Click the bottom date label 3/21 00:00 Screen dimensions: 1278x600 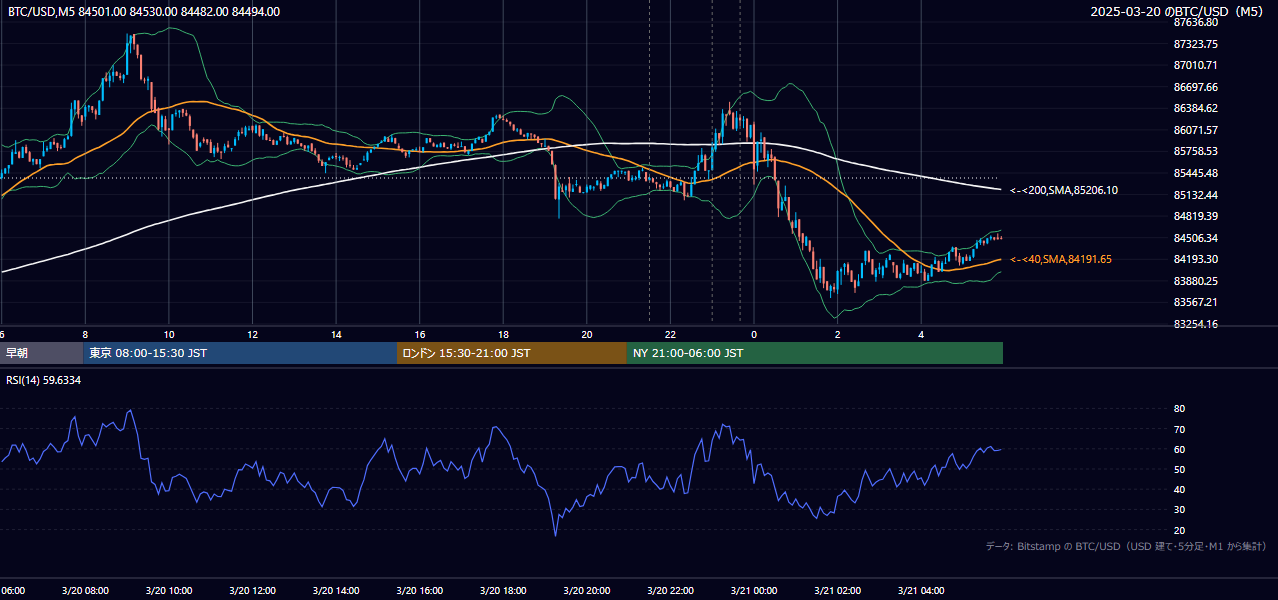click(754, 591)
